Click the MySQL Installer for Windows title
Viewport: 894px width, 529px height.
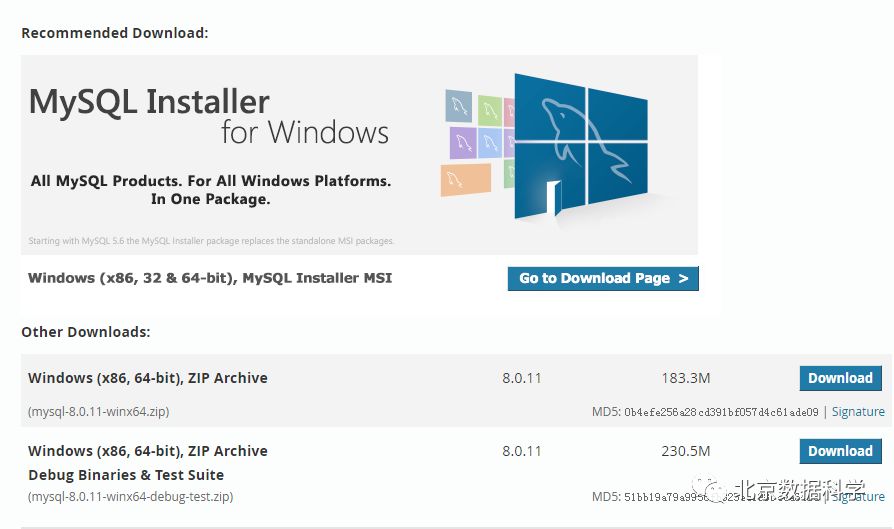(209, 116)
